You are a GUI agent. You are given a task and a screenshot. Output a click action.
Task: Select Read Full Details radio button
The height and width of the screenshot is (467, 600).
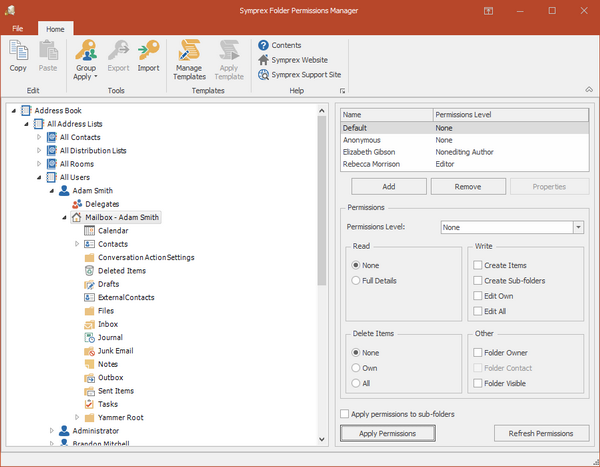point(356,281)
